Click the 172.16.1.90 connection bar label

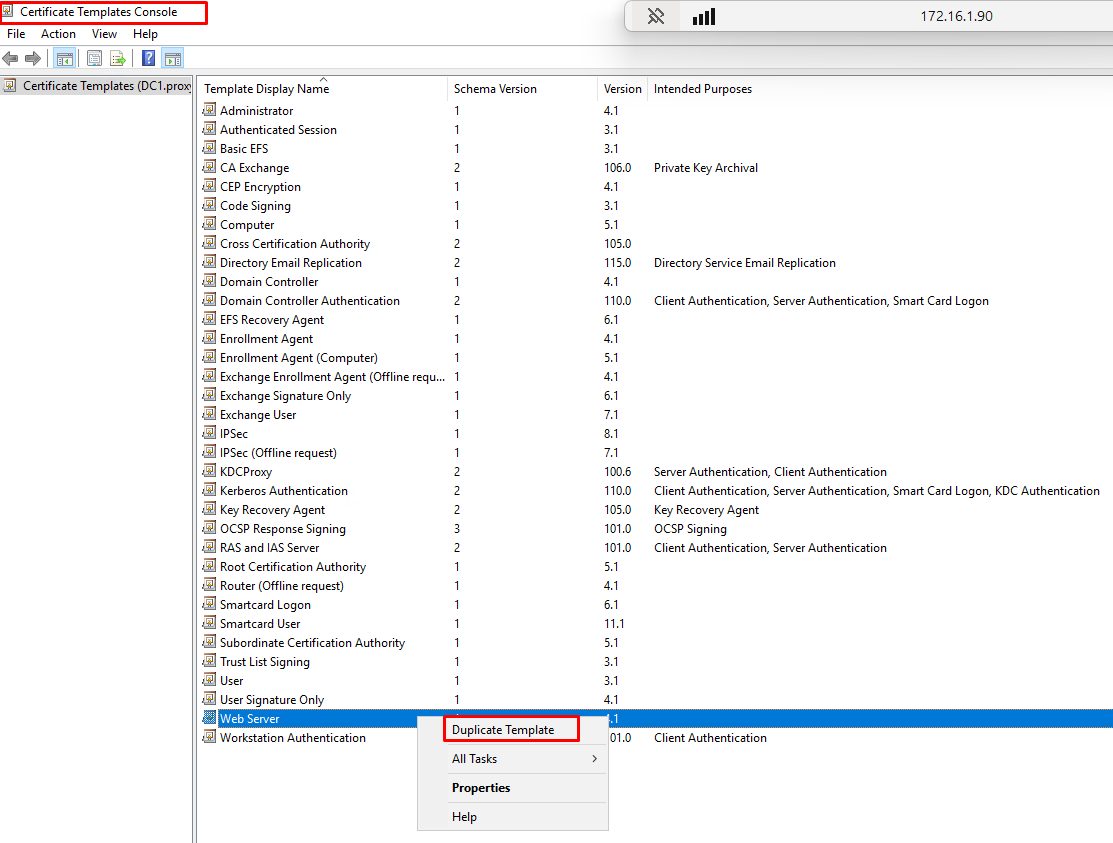[956, 16]
